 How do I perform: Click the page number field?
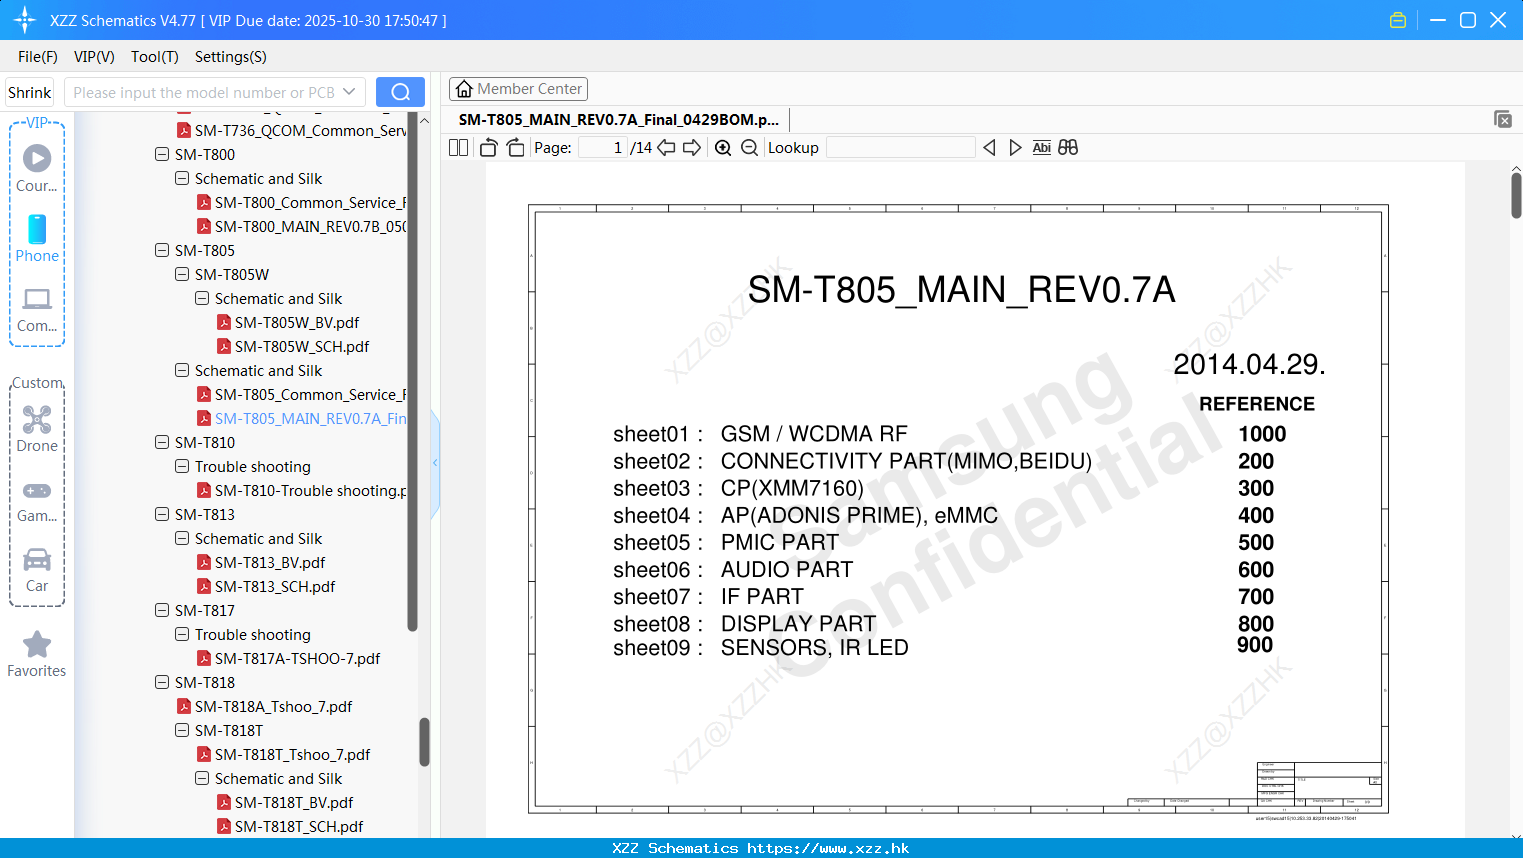pos(604,147)
